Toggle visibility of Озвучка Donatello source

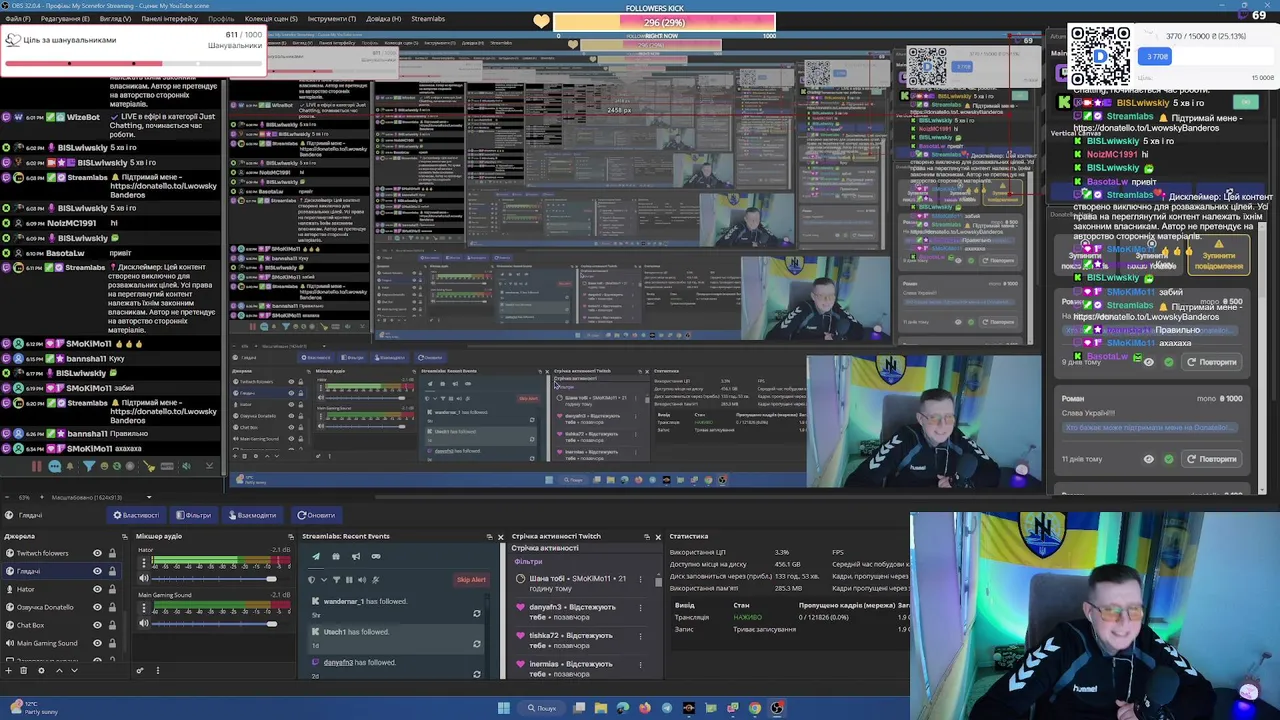pos(97,607)
